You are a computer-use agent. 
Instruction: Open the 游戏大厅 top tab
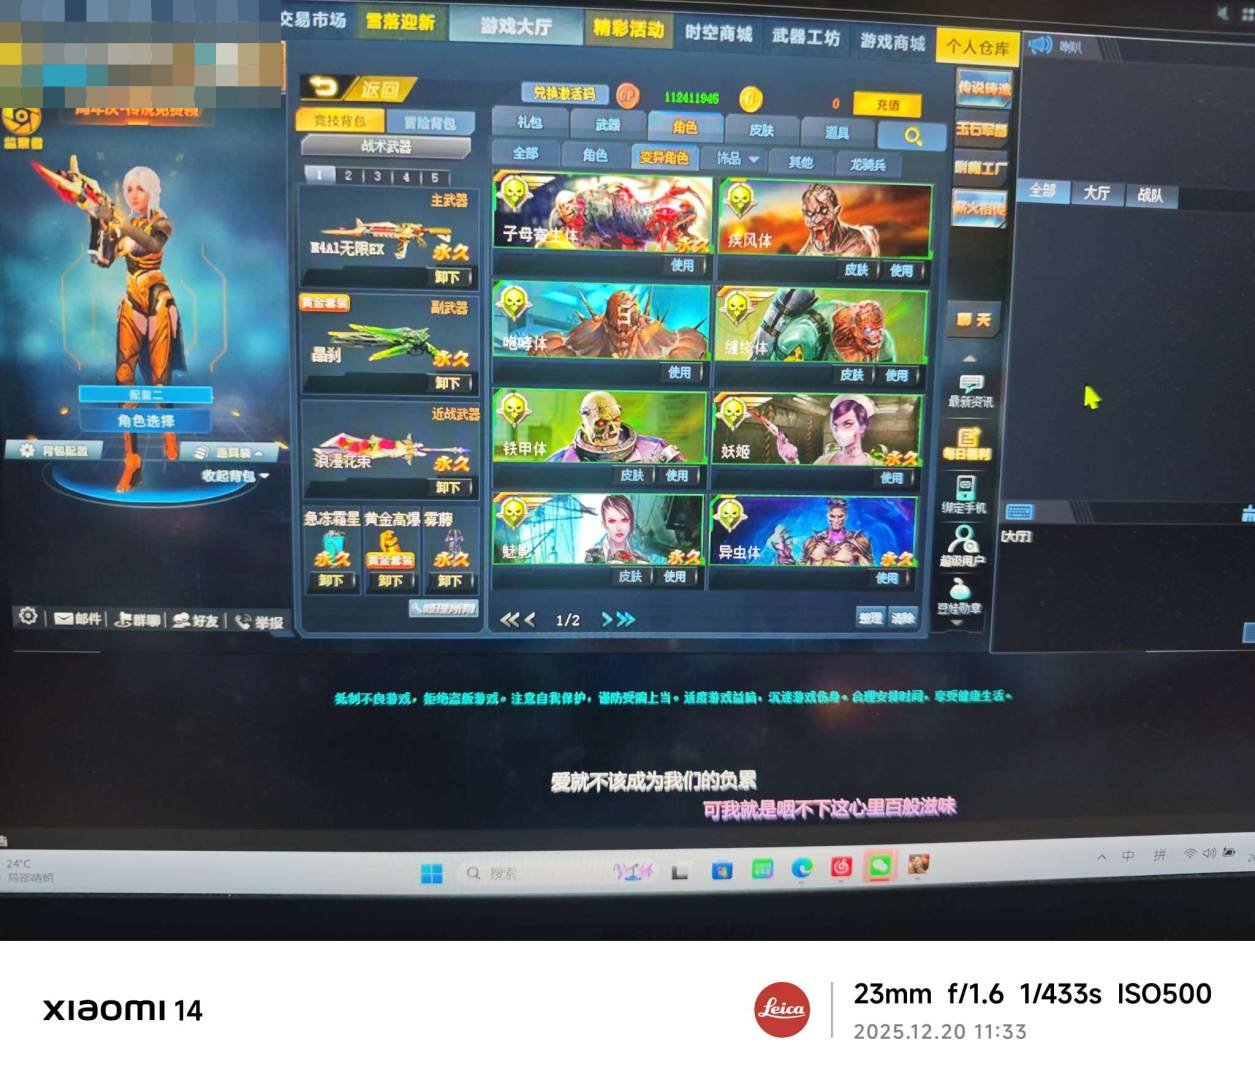coord(516,25)
